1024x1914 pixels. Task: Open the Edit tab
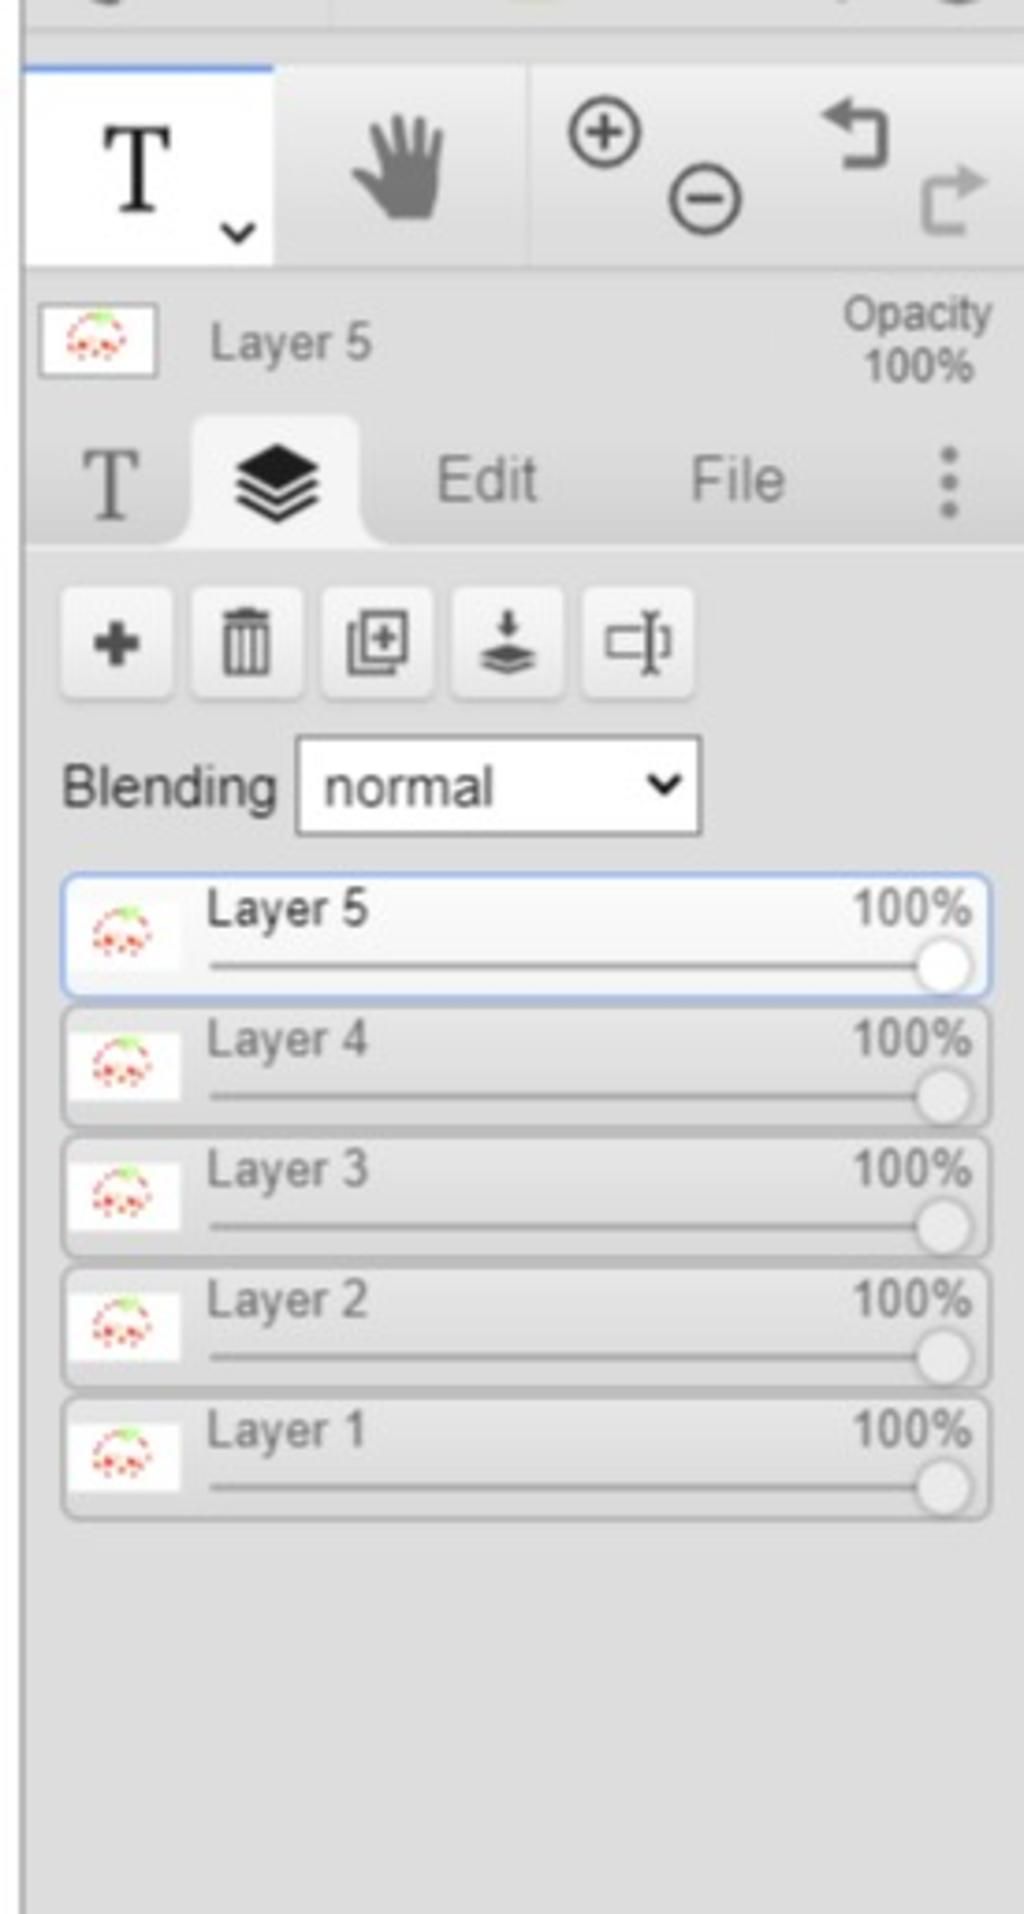click(x=487, y=480)
